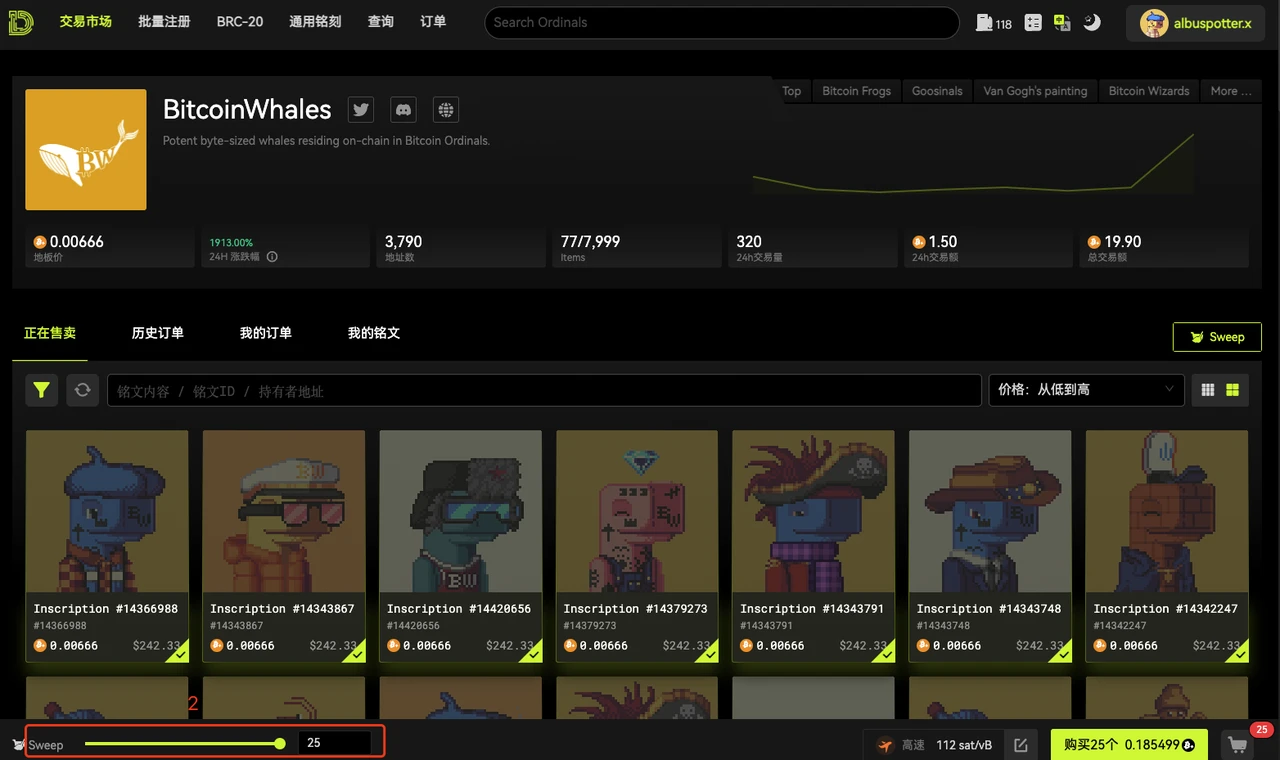Go to 批量注册 in the navbar
Viewport: 1280px width, 760px height.
tap(164, 22)
